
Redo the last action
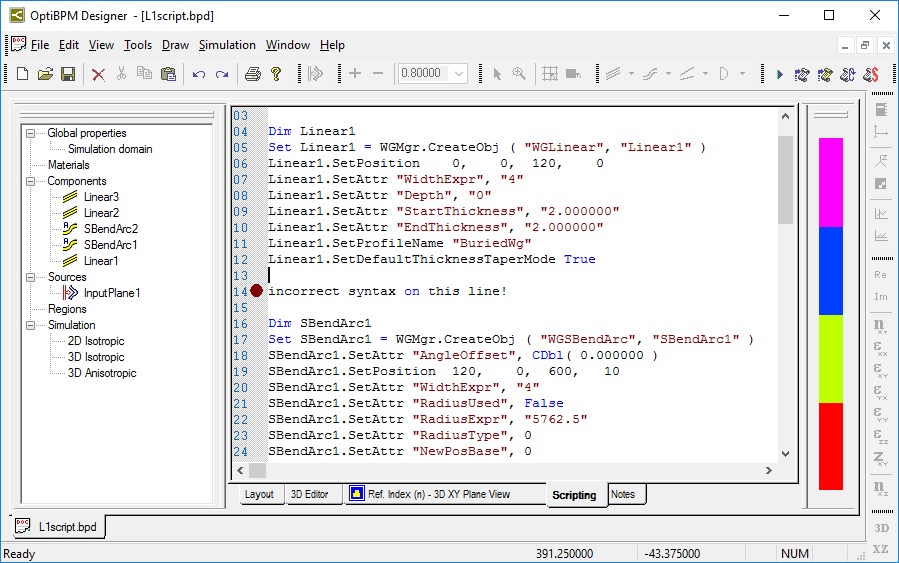222,74
